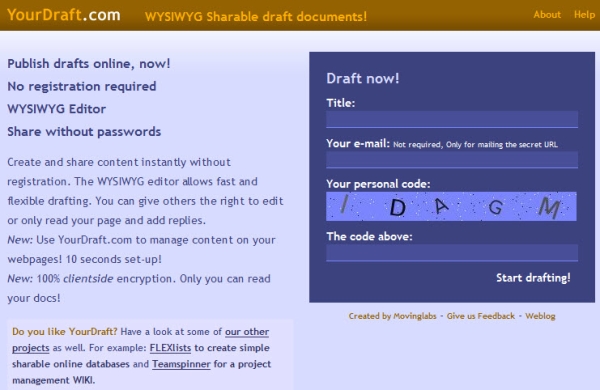
Task: Click the 'Your personal code:' label
Action: tap(378, 184)
